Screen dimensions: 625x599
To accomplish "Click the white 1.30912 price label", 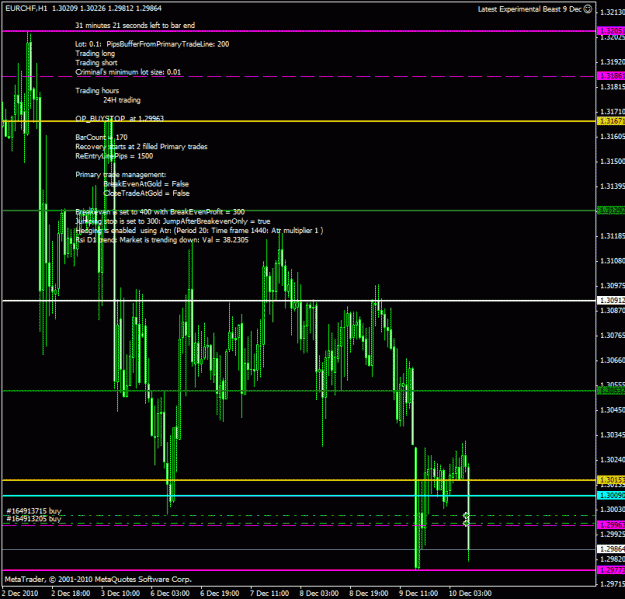I will 611,300.
